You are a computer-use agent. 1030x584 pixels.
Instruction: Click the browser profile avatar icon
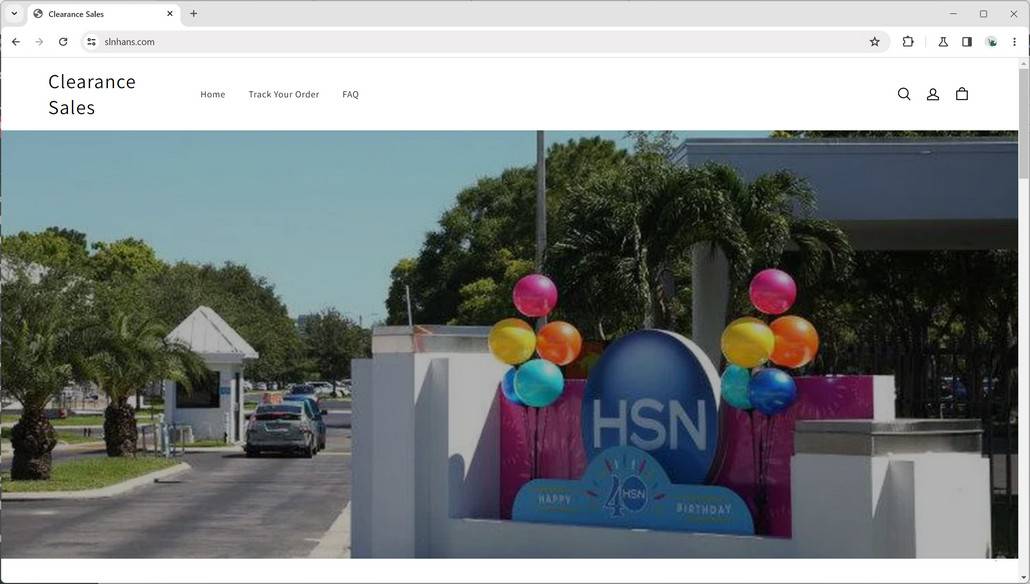pyautogui.click(x=990, y=41)
